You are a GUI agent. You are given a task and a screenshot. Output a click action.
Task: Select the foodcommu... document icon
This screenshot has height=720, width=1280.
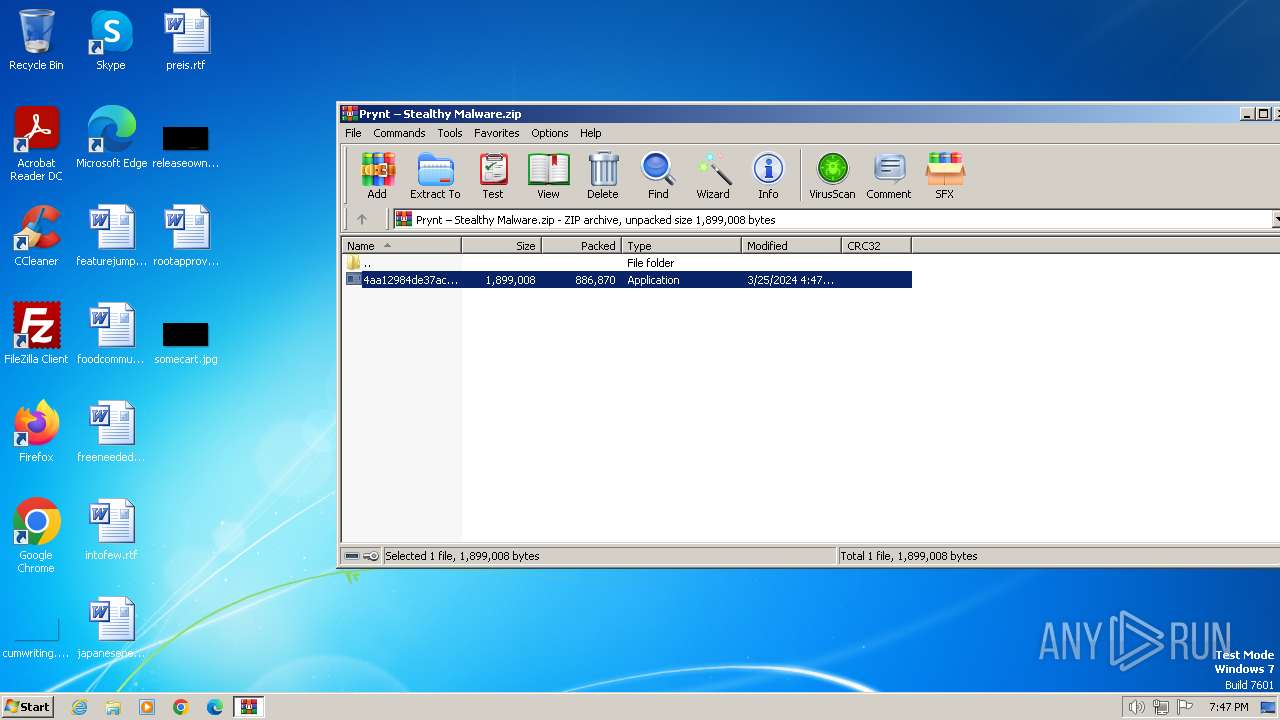111,334
